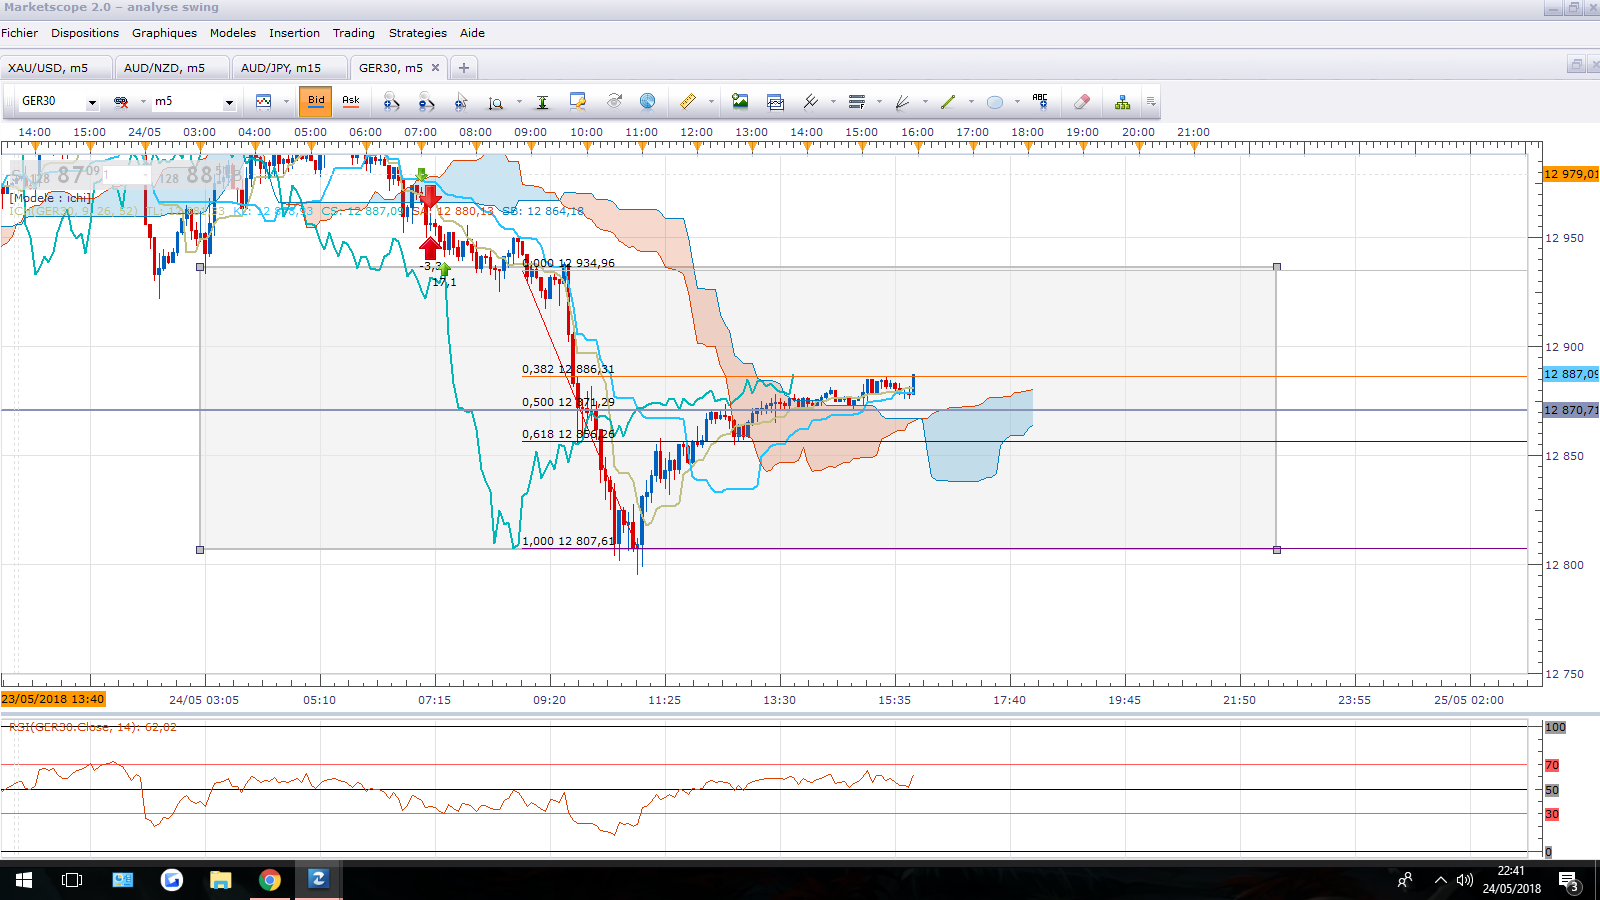Click the zoom out magnifier icon
The height and width of the screenshot is (900, 1600).
tap(427, 101)
